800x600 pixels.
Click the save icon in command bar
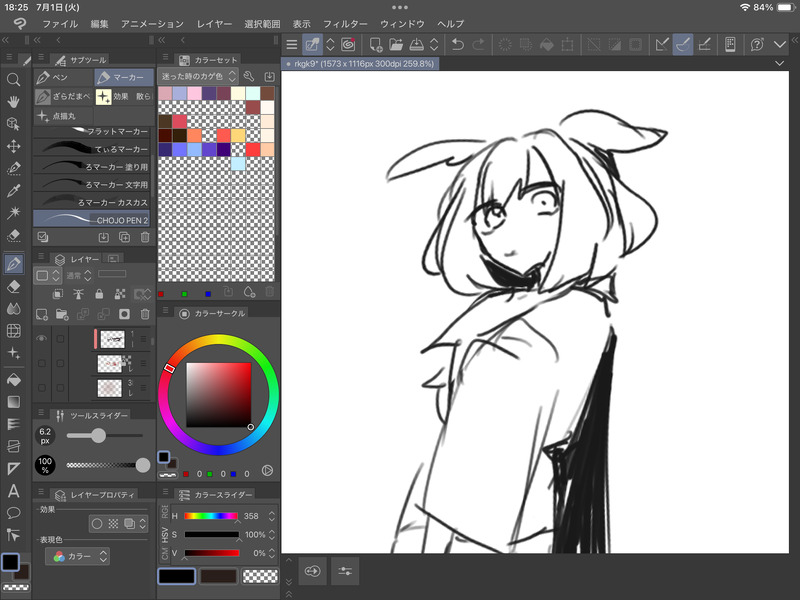coord(416,45)
